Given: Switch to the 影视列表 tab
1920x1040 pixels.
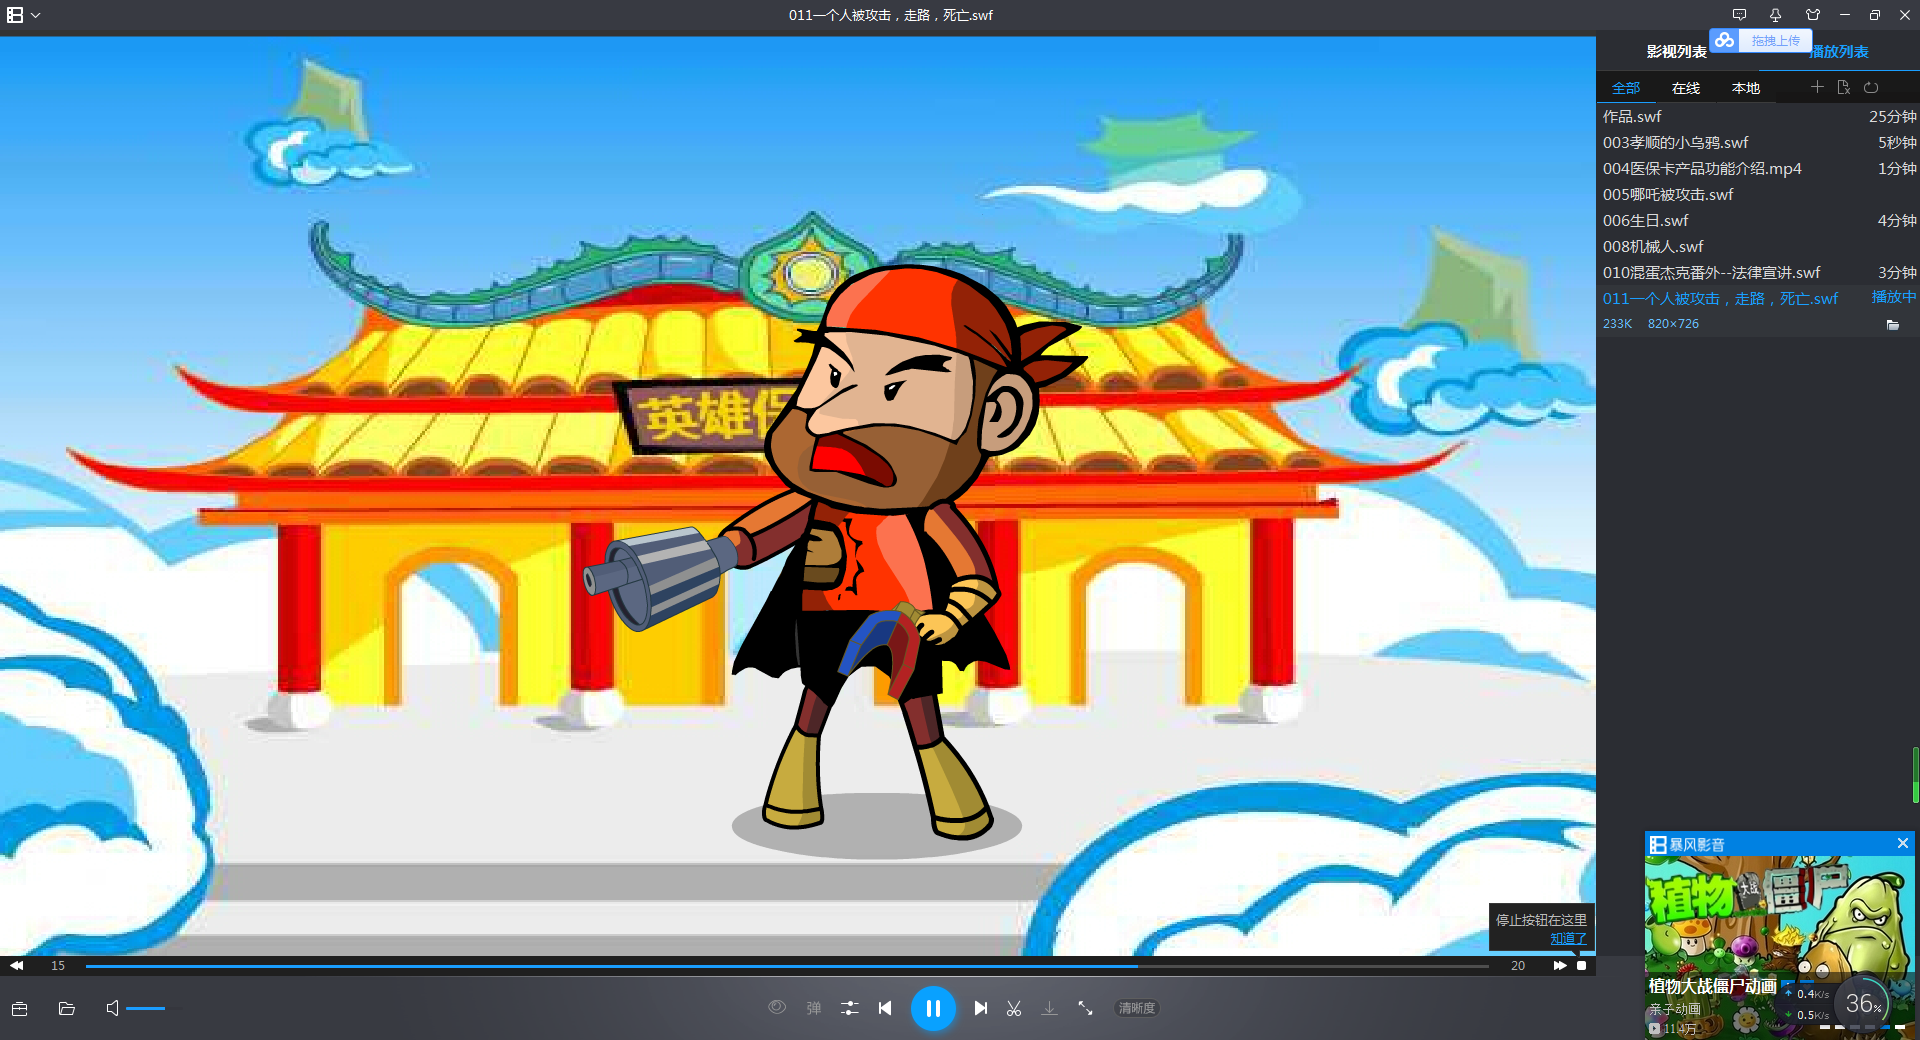Looking at the screenshot, I should [x=1676, y=52].
